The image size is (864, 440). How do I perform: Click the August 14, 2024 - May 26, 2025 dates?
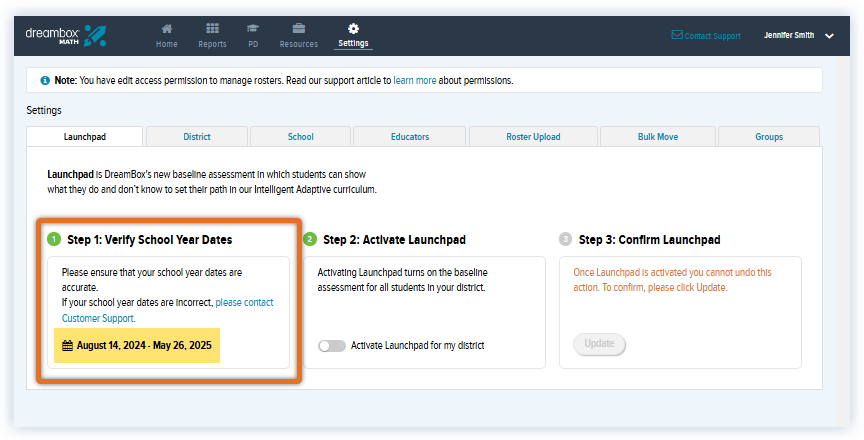click(x=144, y=345)
